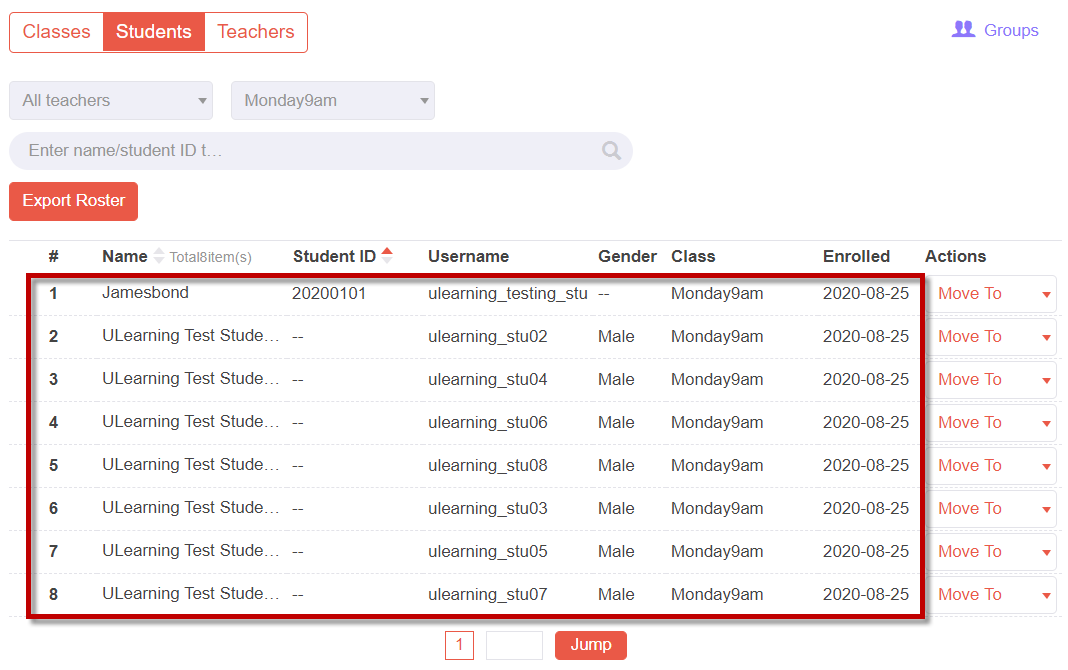Click Move To for ulearning_stu04 row
Screen dimensions: 1068x670
coord(969,379)
